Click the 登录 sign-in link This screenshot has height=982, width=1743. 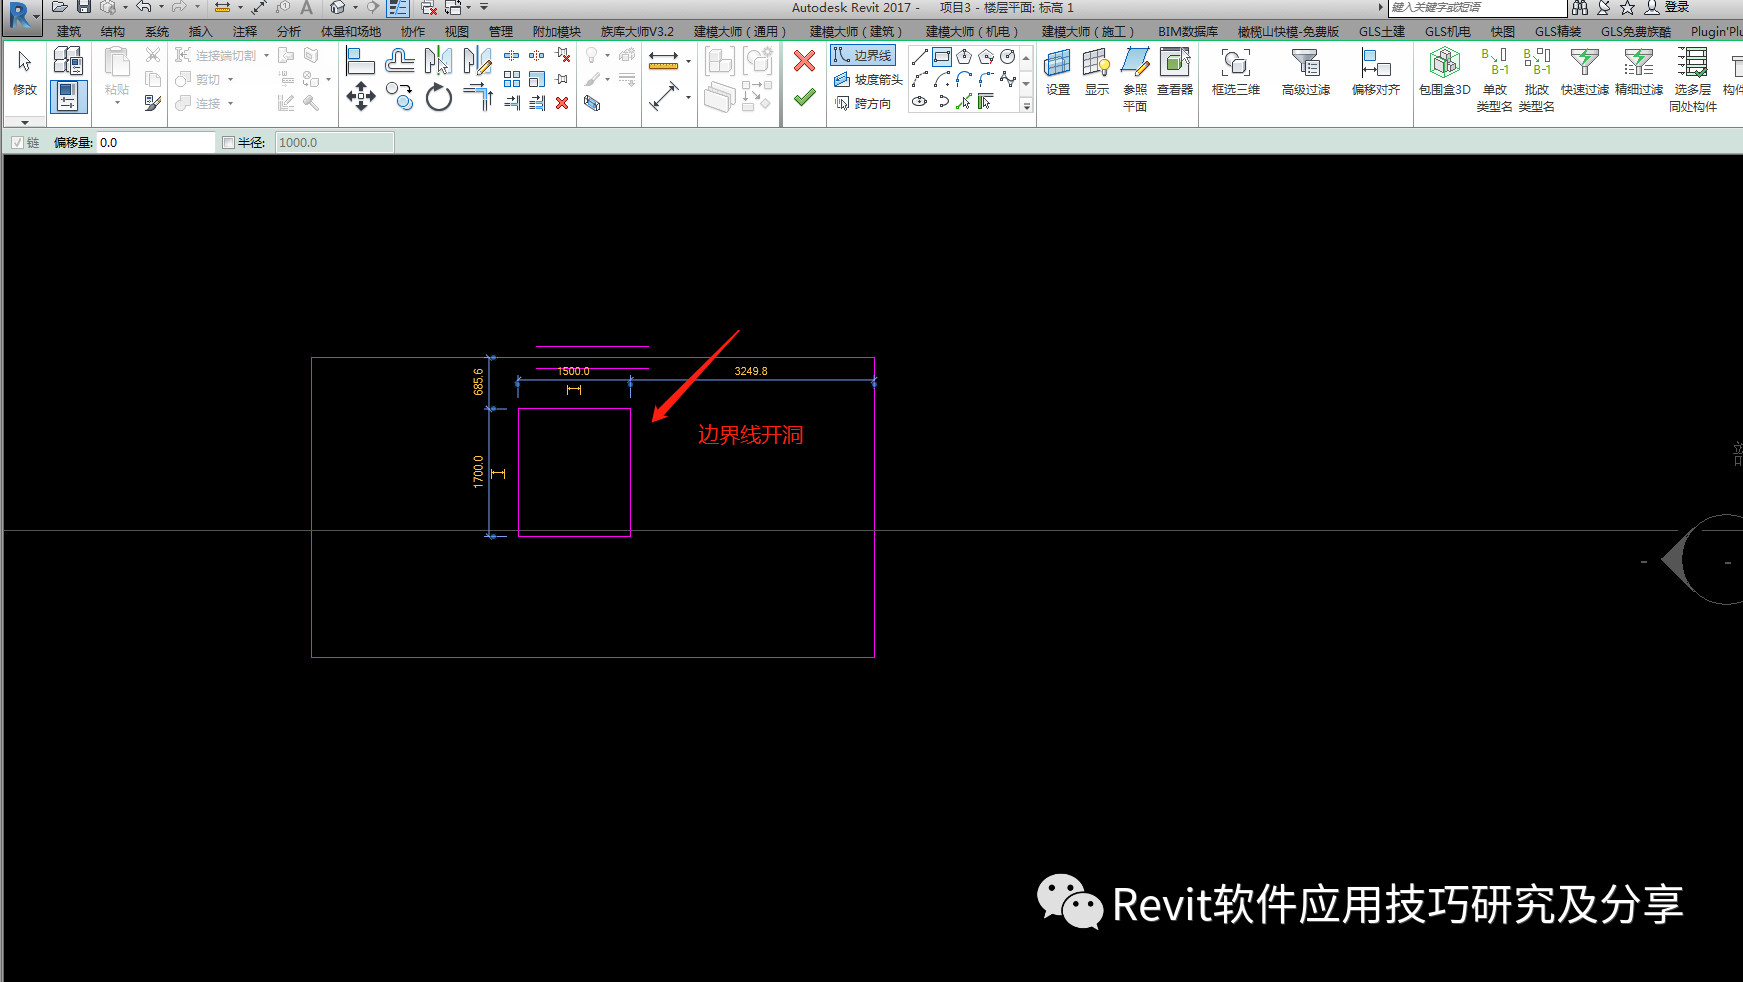click(x=1677, y=7)
